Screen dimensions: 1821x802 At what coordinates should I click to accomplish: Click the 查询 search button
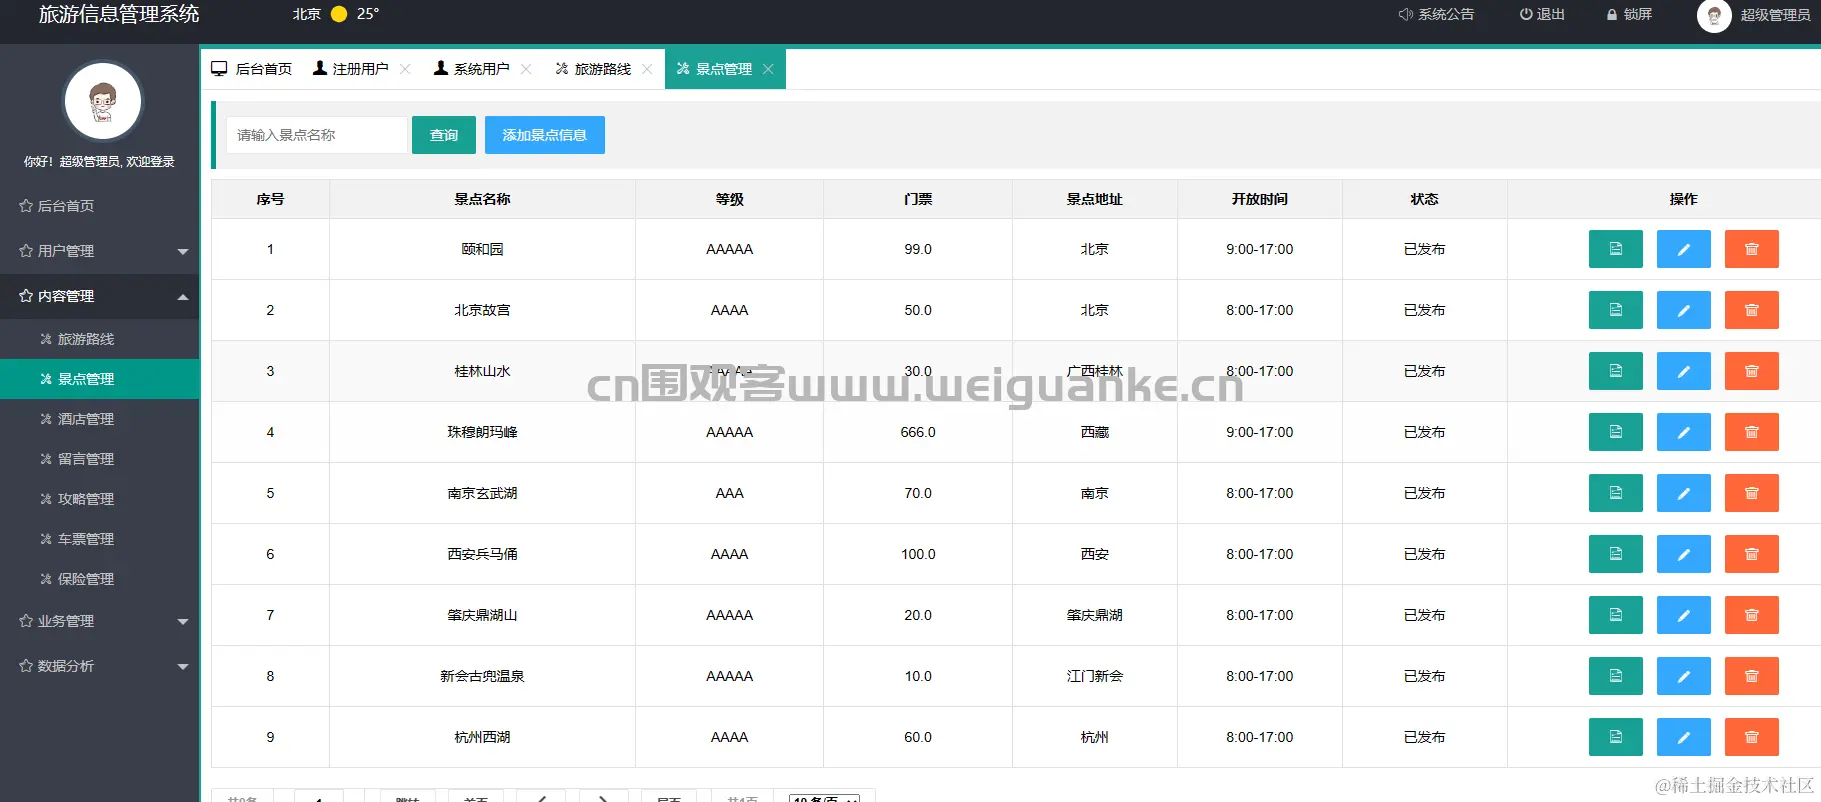pyautogui.click(x=444, y=135)
